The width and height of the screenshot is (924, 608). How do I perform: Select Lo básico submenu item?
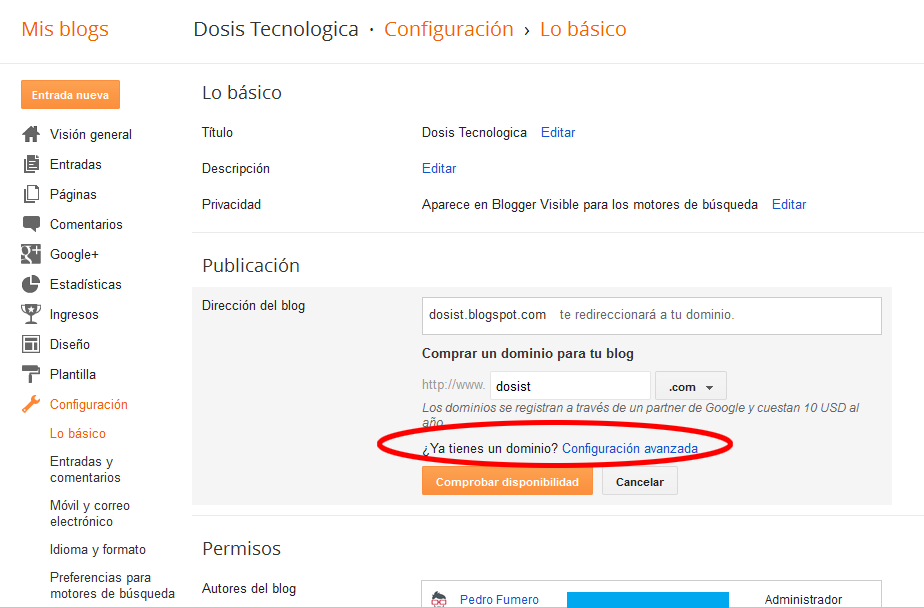78,434
